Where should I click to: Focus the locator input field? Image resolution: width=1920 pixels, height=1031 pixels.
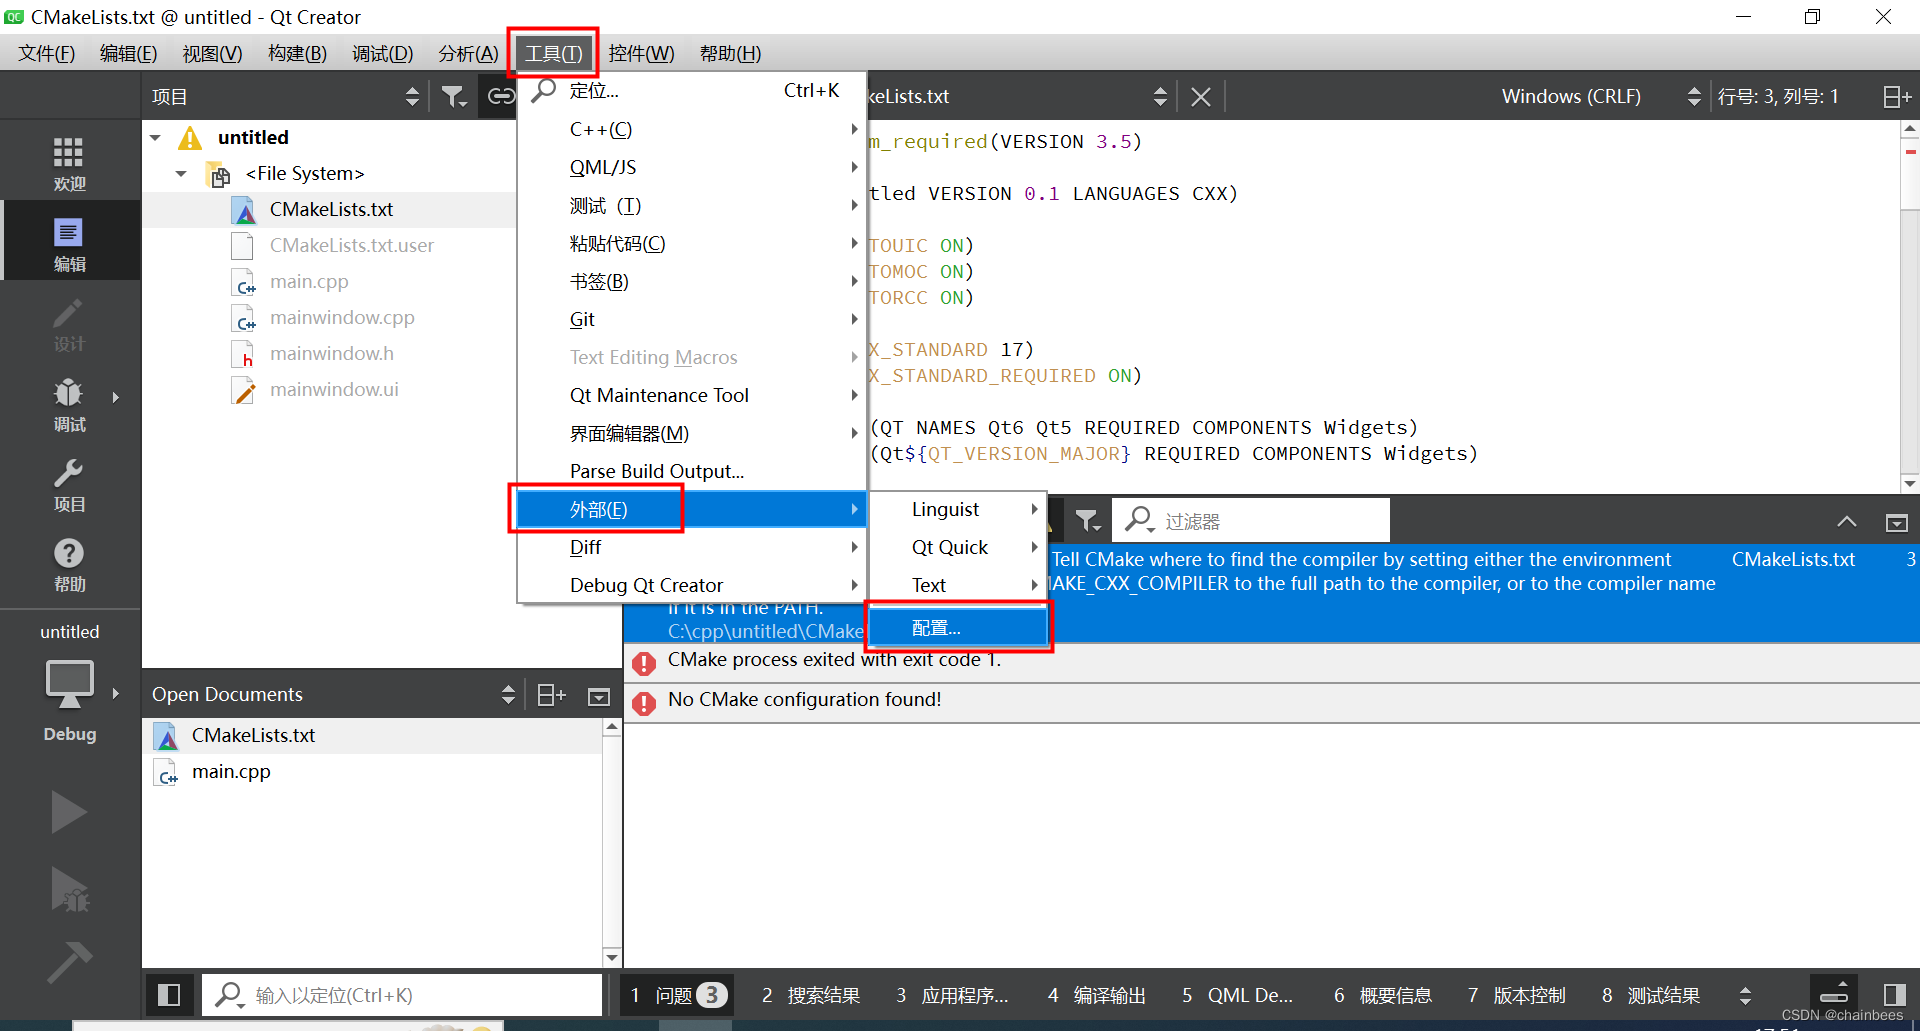403,995
